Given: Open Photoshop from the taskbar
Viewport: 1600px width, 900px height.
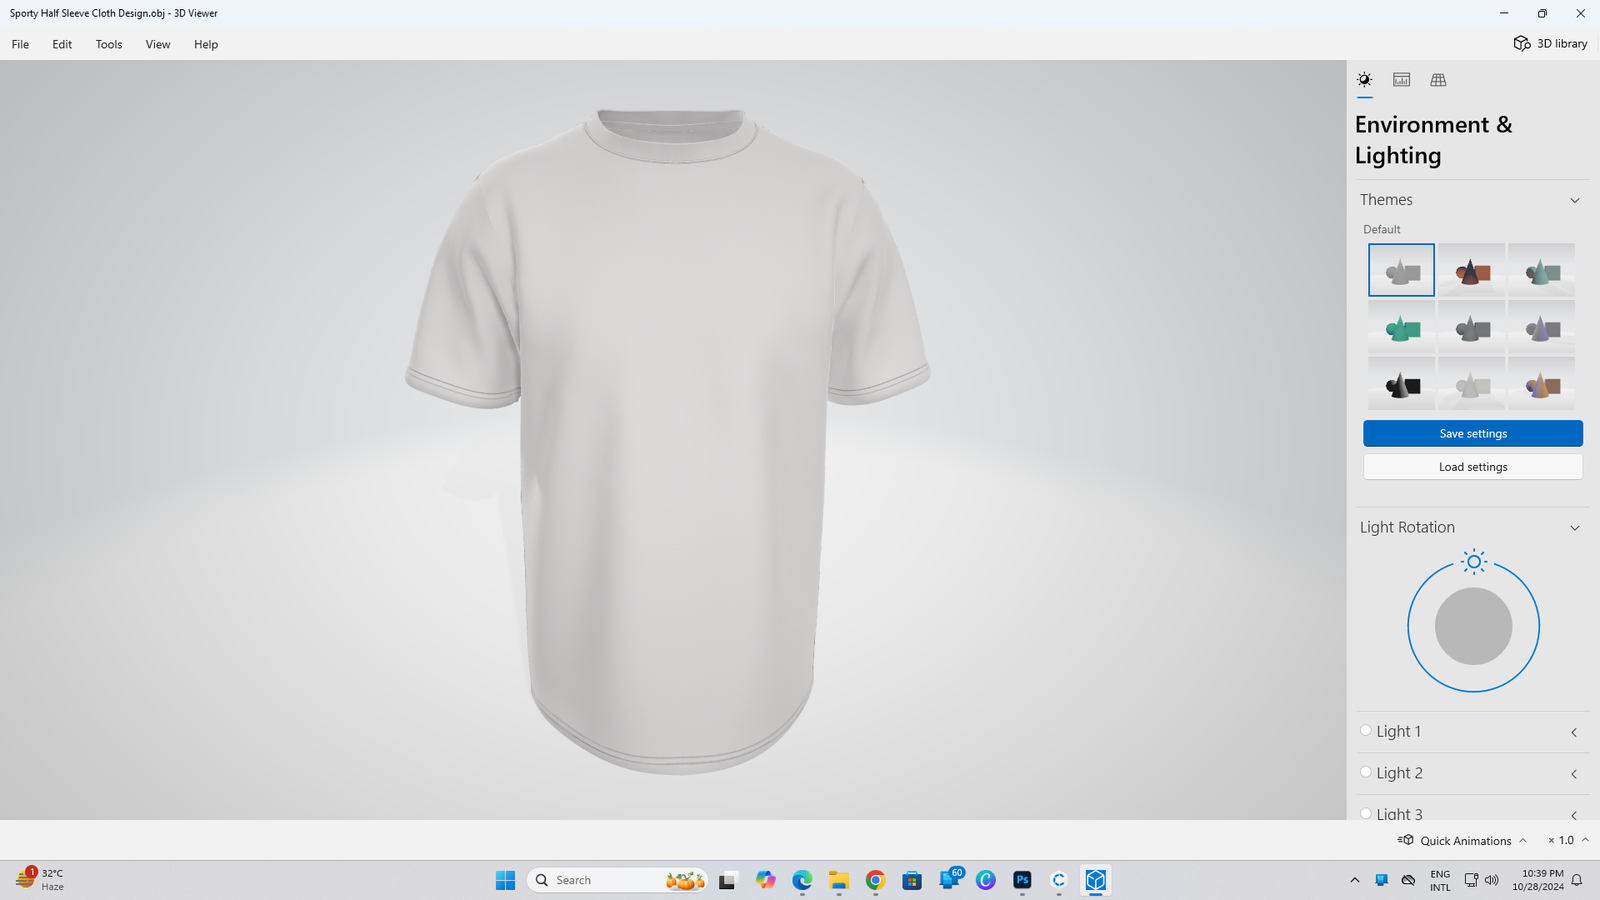Looking at the screenshot, I should (1022, 880).
